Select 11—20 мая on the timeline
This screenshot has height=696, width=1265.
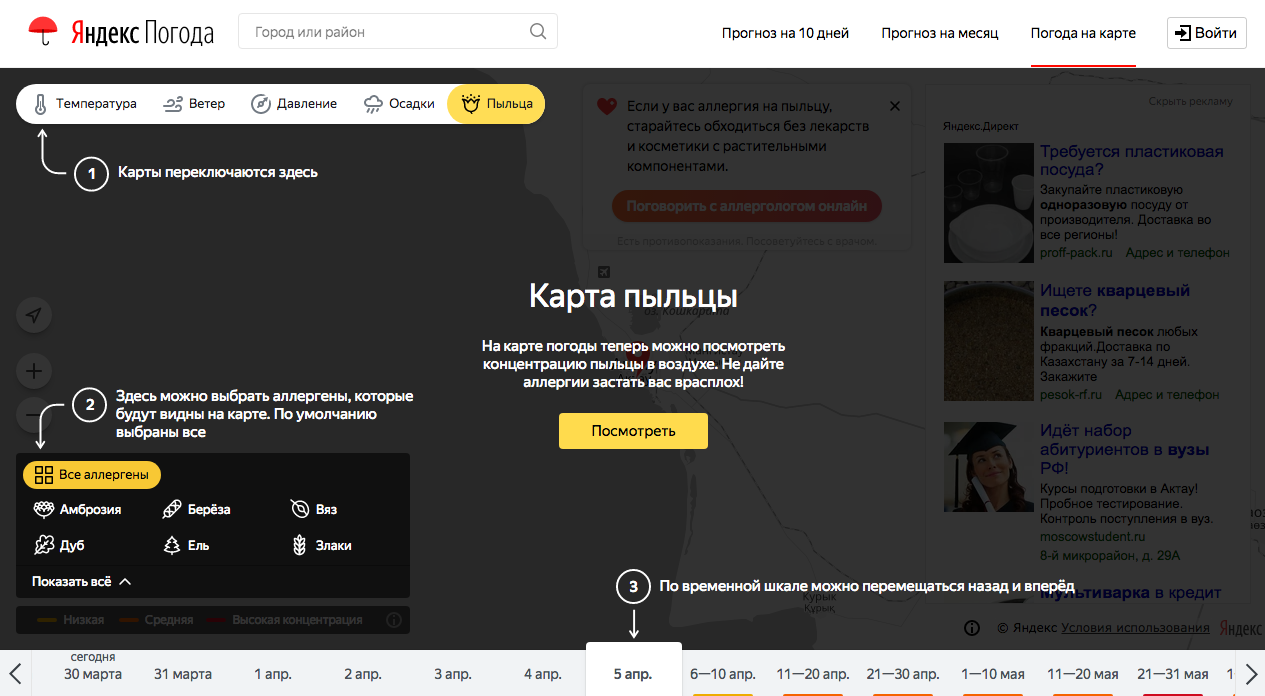coord(1083,673)
